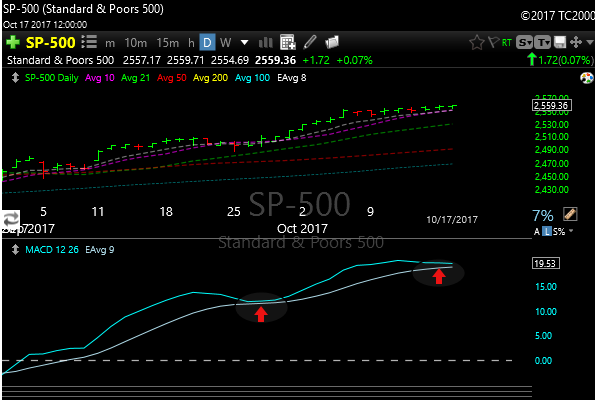Click the Oct 2017 axis label

[x=302, y=228]
